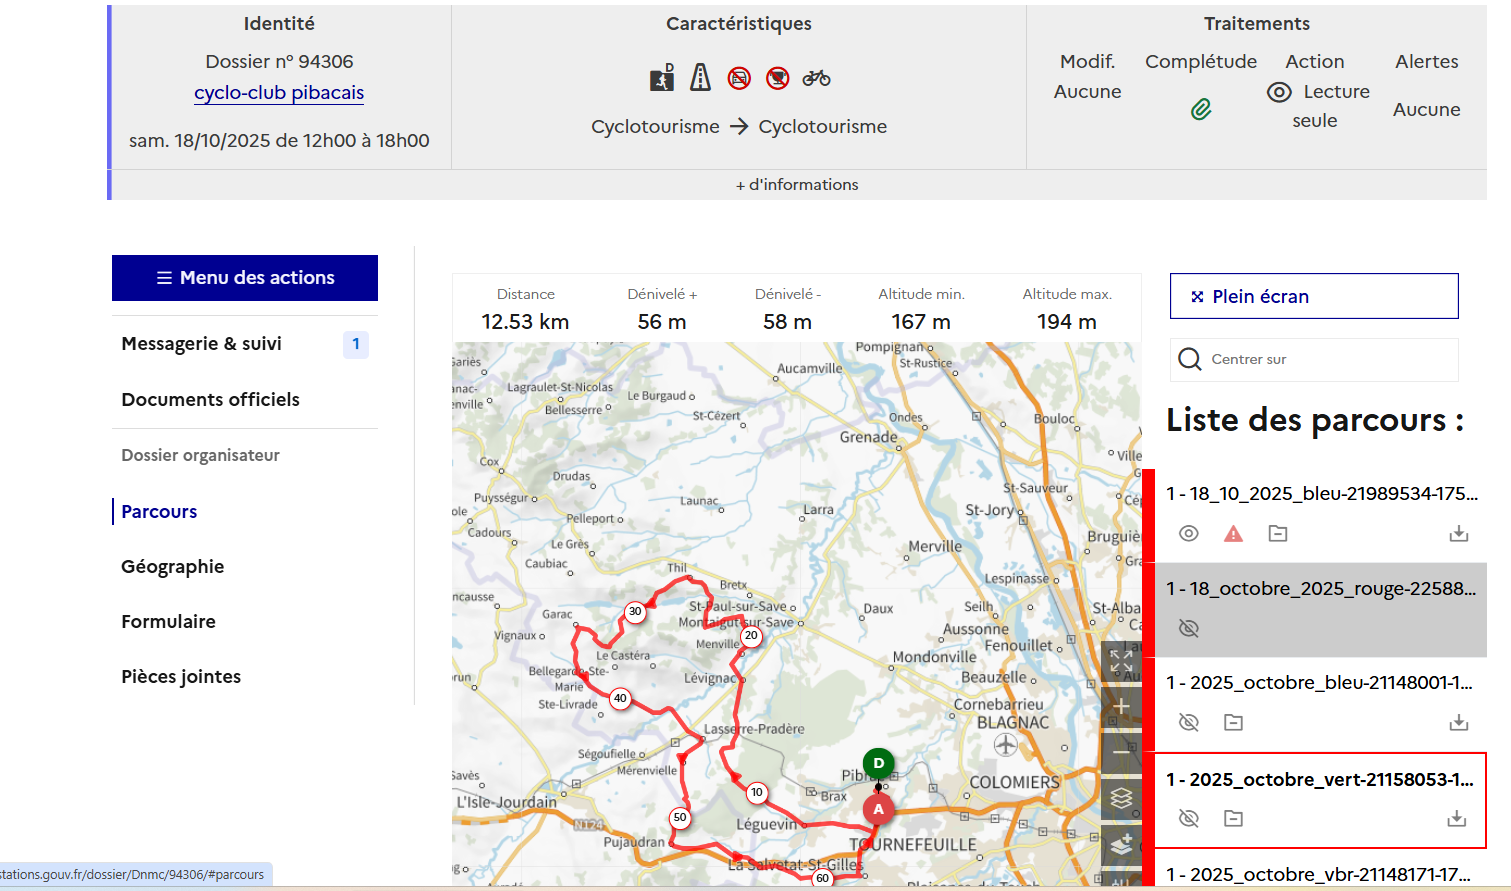Click the map fullscreen arrows icon
Image resolution: width=1511 pixels, height=891 pixels.
[1121, 661]
